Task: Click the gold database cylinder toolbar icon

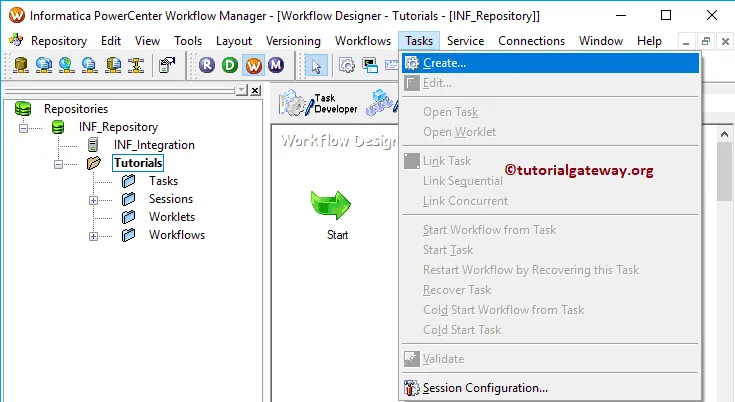Action: tap(21, 65)
